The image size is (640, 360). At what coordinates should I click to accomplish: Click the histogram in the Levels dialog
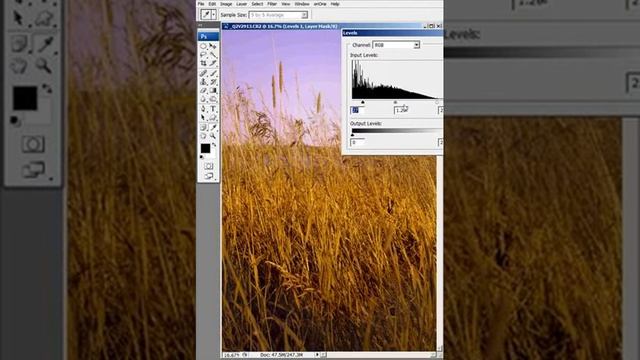396,79
